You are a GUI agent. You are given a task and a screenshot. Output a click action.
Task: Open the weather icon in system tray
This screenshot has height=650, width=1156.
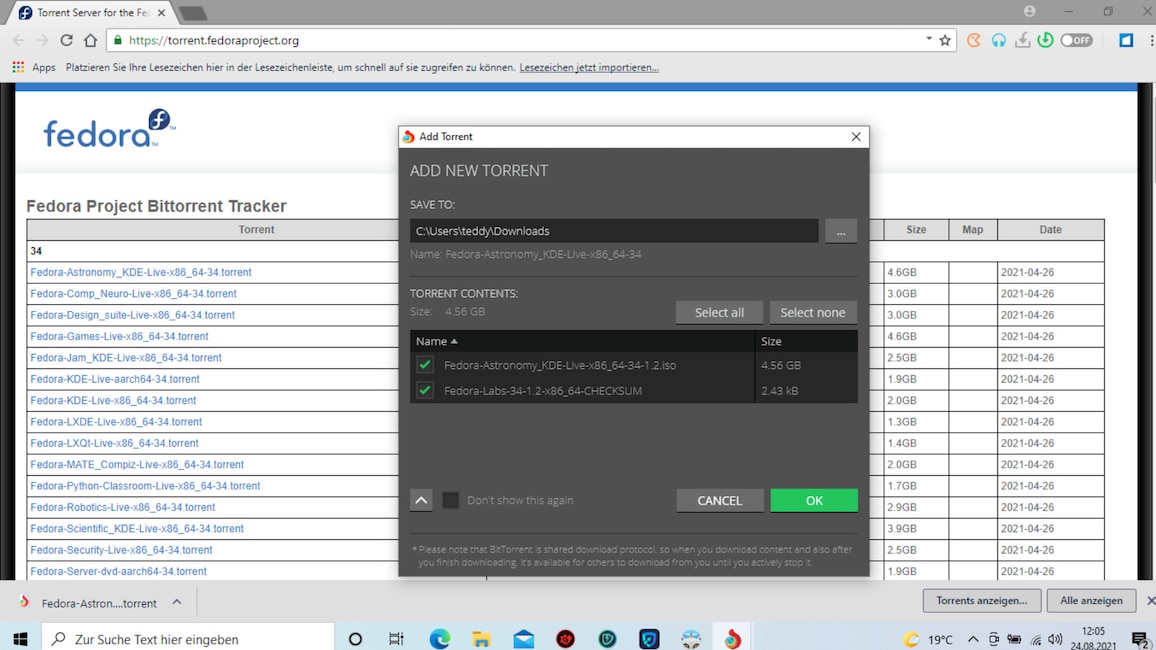(x=912, y=640)
